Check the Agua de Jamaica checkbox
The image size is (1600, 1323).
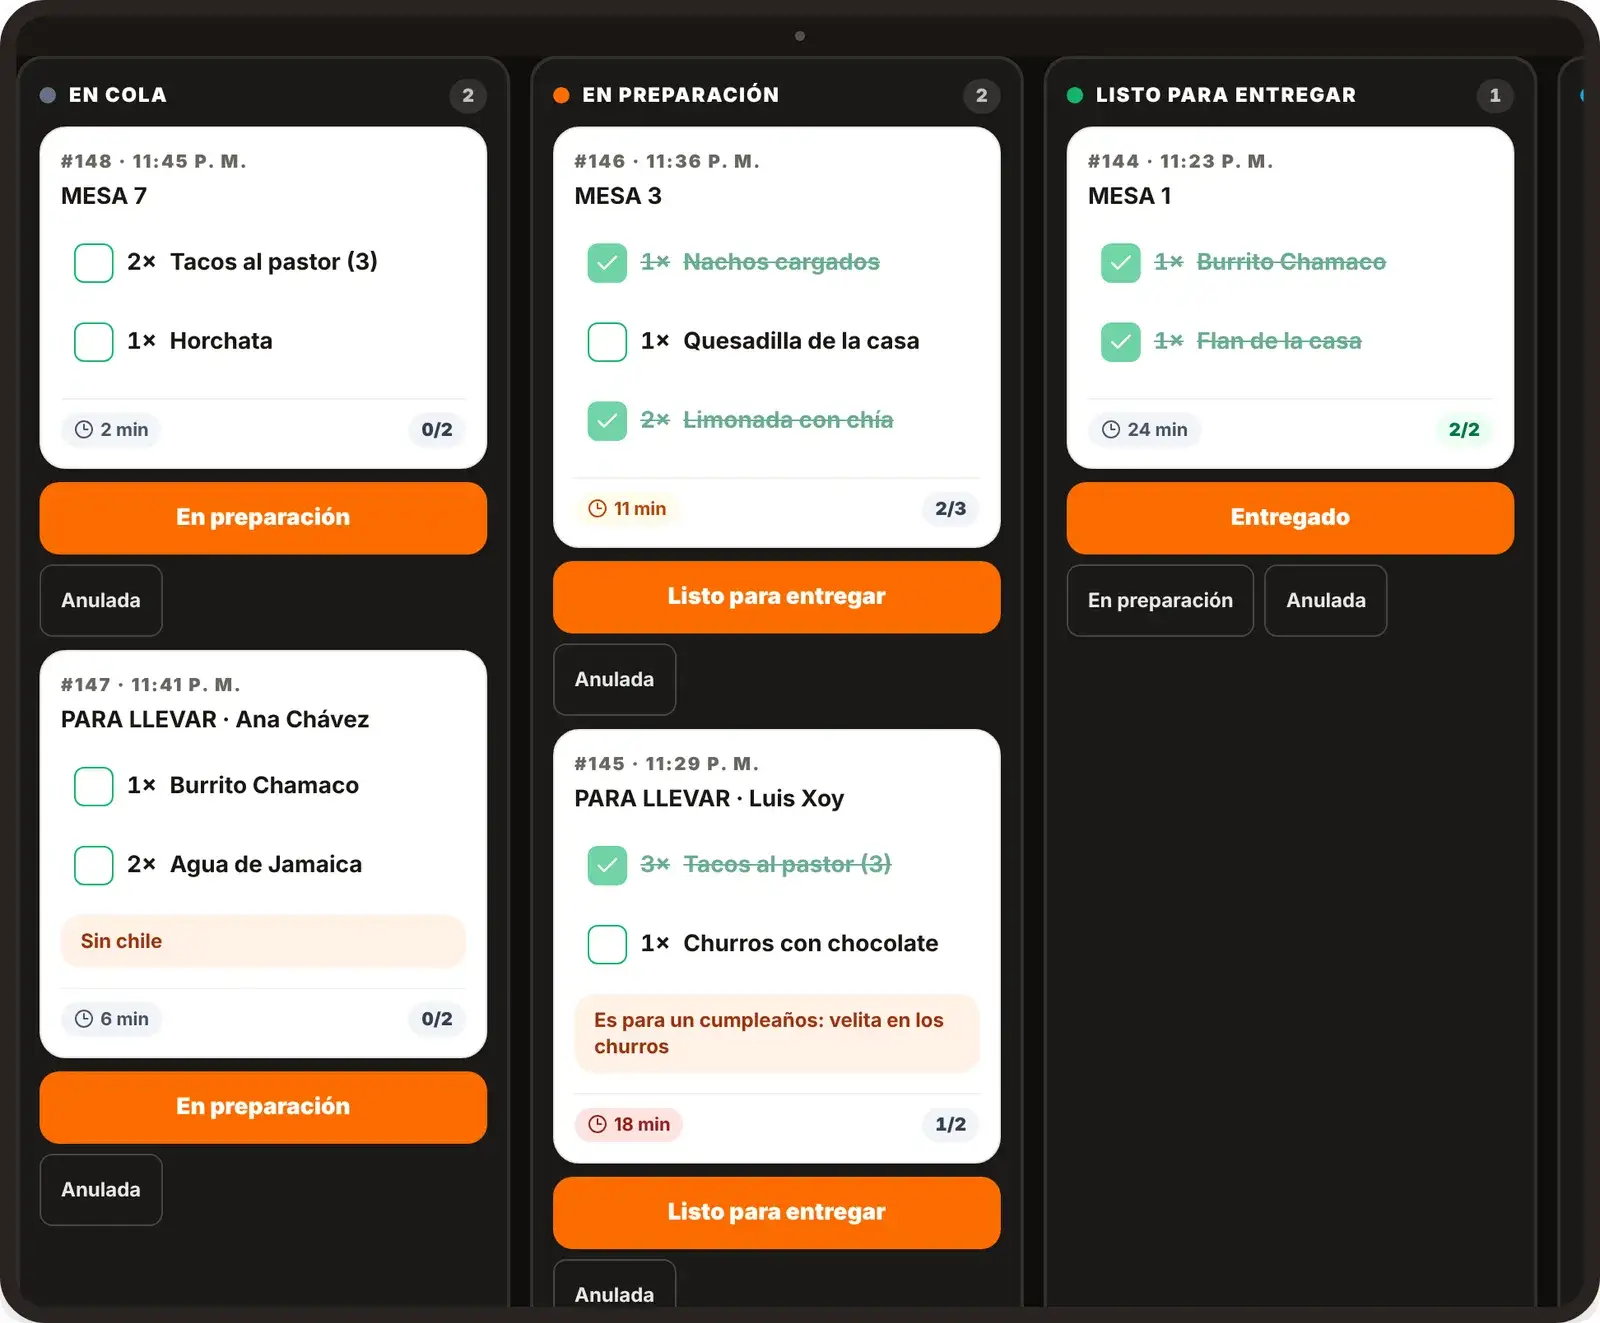pyautogui.click(x=93, y=865)
